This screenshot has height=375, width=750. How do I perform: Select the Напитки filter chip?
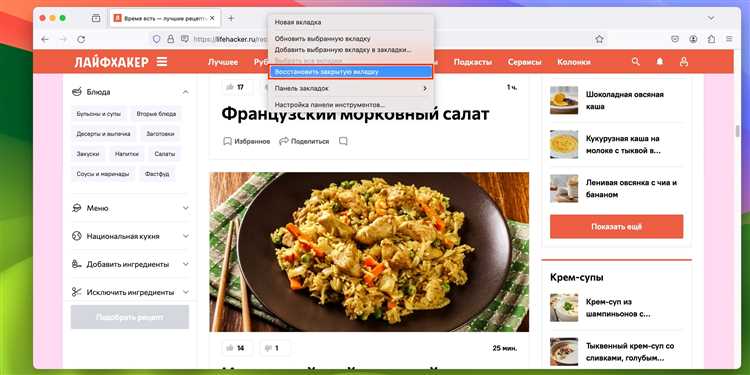pos(127,154)
